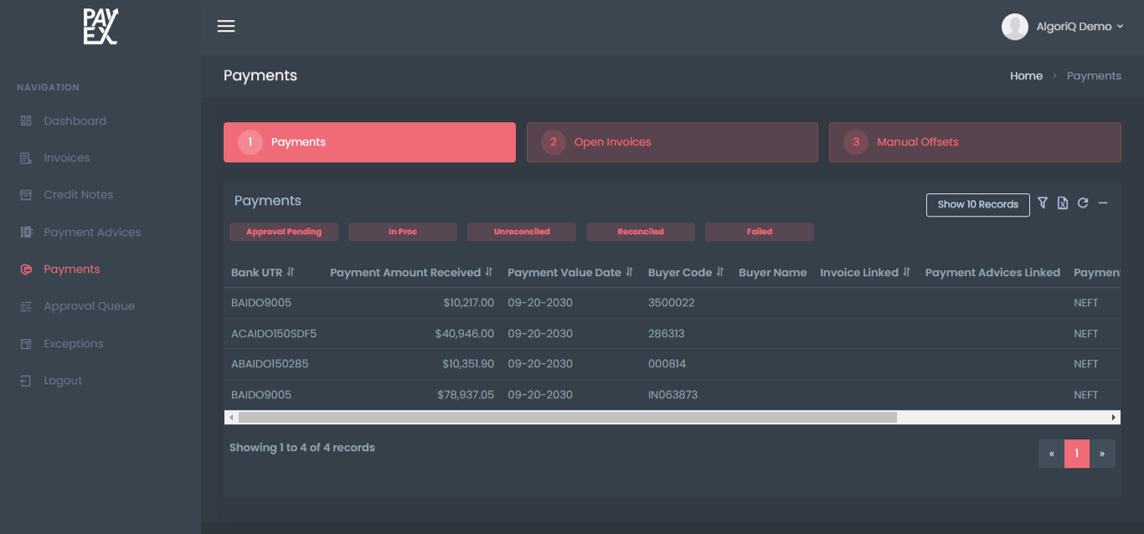The height and width of the screenshot is (534, 1144).
Task: Sort by Bank UTR column arrows
Action: click(x=290, y=272)
